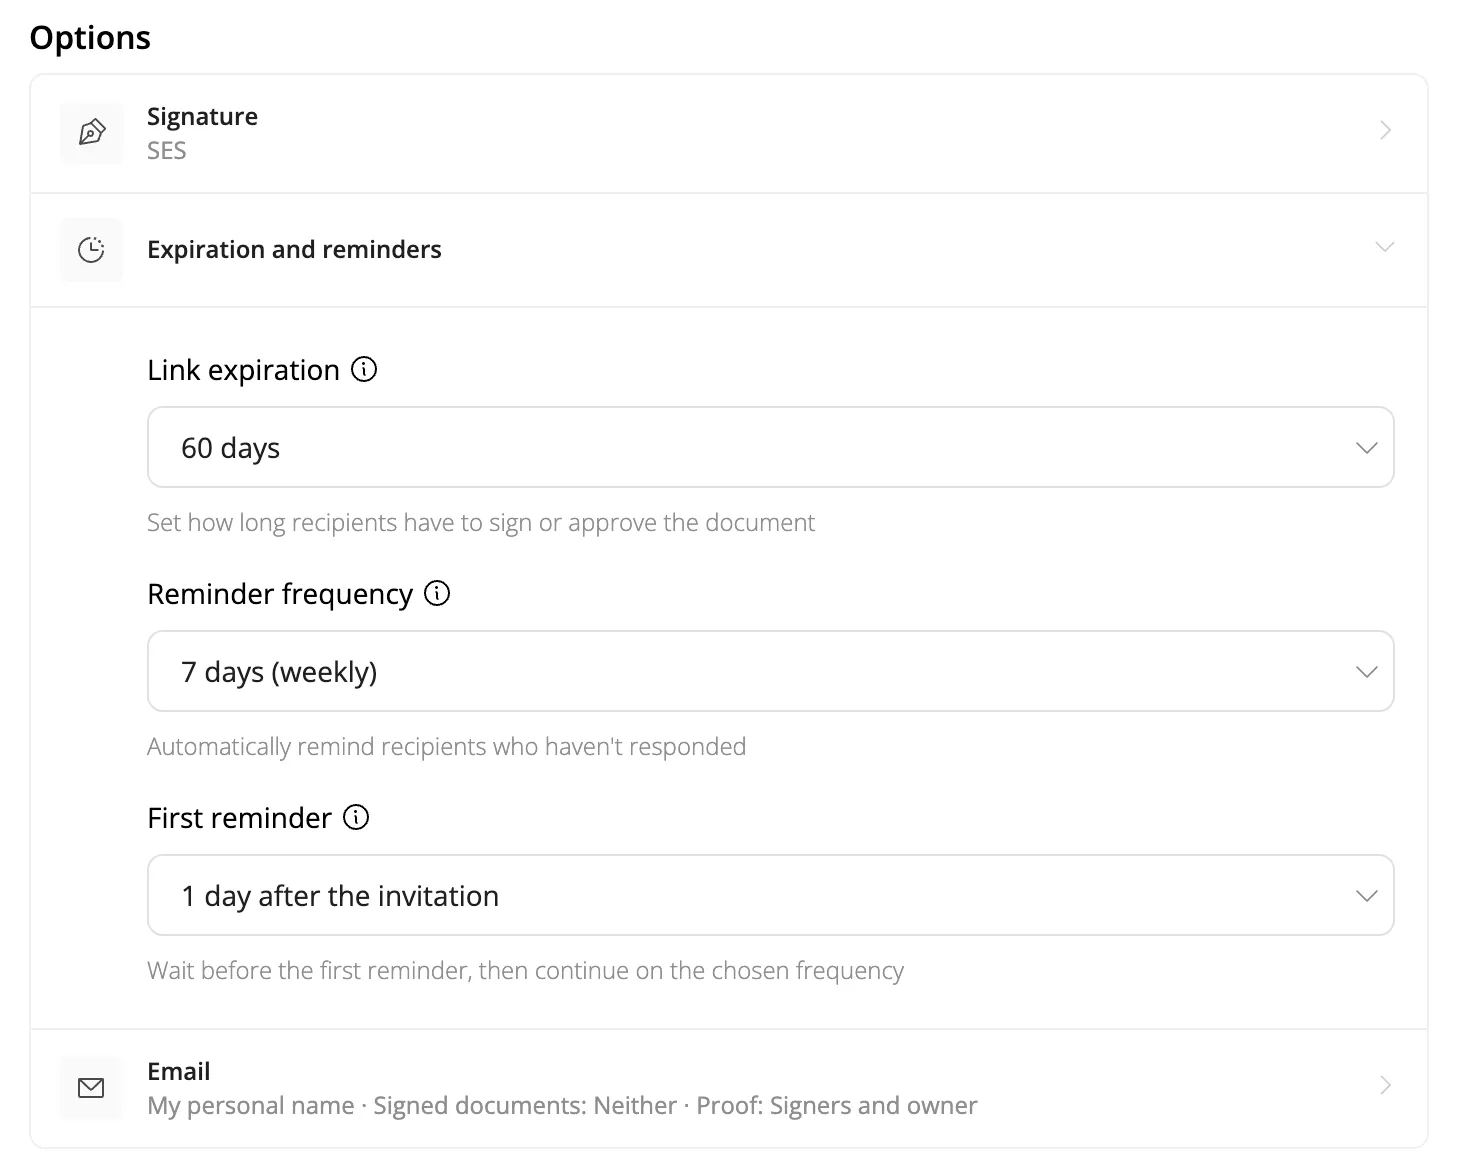Collapse the Expiration and reminders section

click(x=1385, y=247)
